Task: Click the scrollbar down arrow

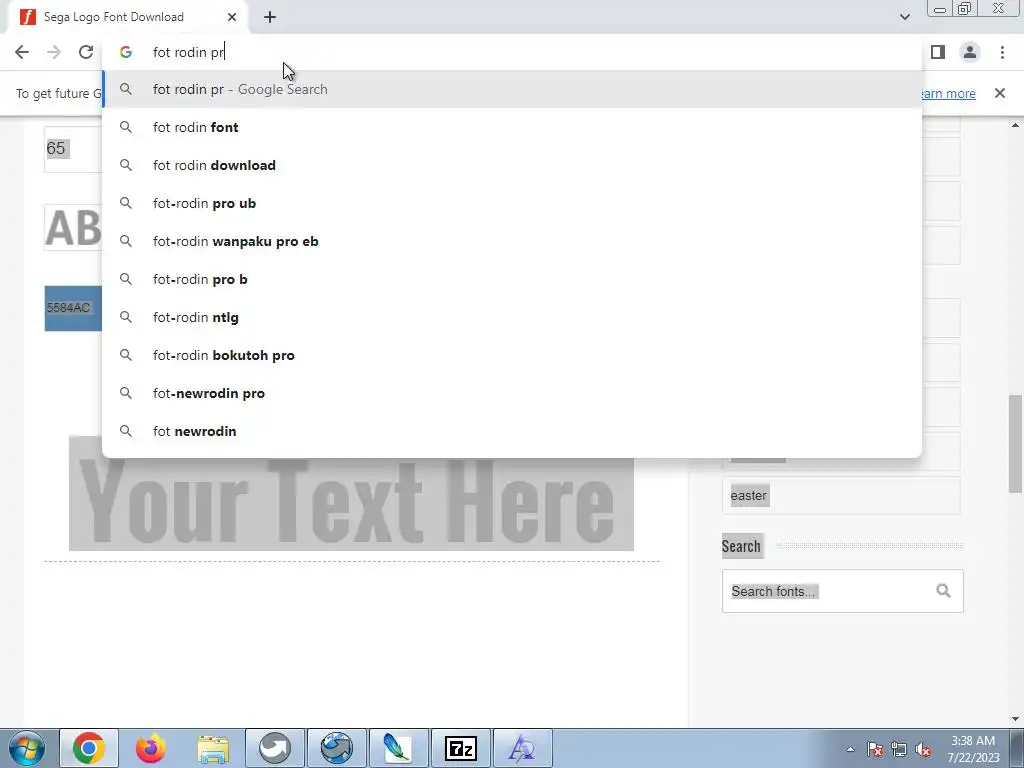Action: tap(1016, 719)
